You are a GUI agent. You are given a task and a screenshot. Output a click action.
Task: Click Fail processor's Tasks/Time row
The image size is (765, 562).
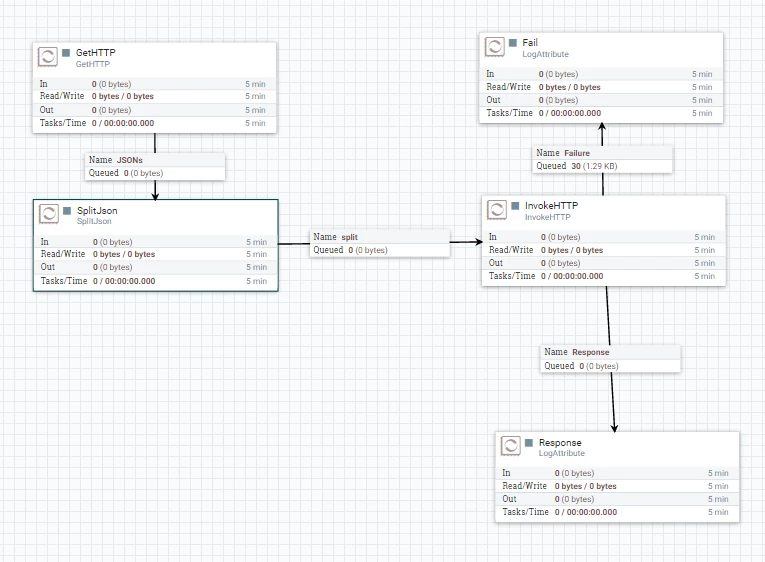(x=601, y=113)
